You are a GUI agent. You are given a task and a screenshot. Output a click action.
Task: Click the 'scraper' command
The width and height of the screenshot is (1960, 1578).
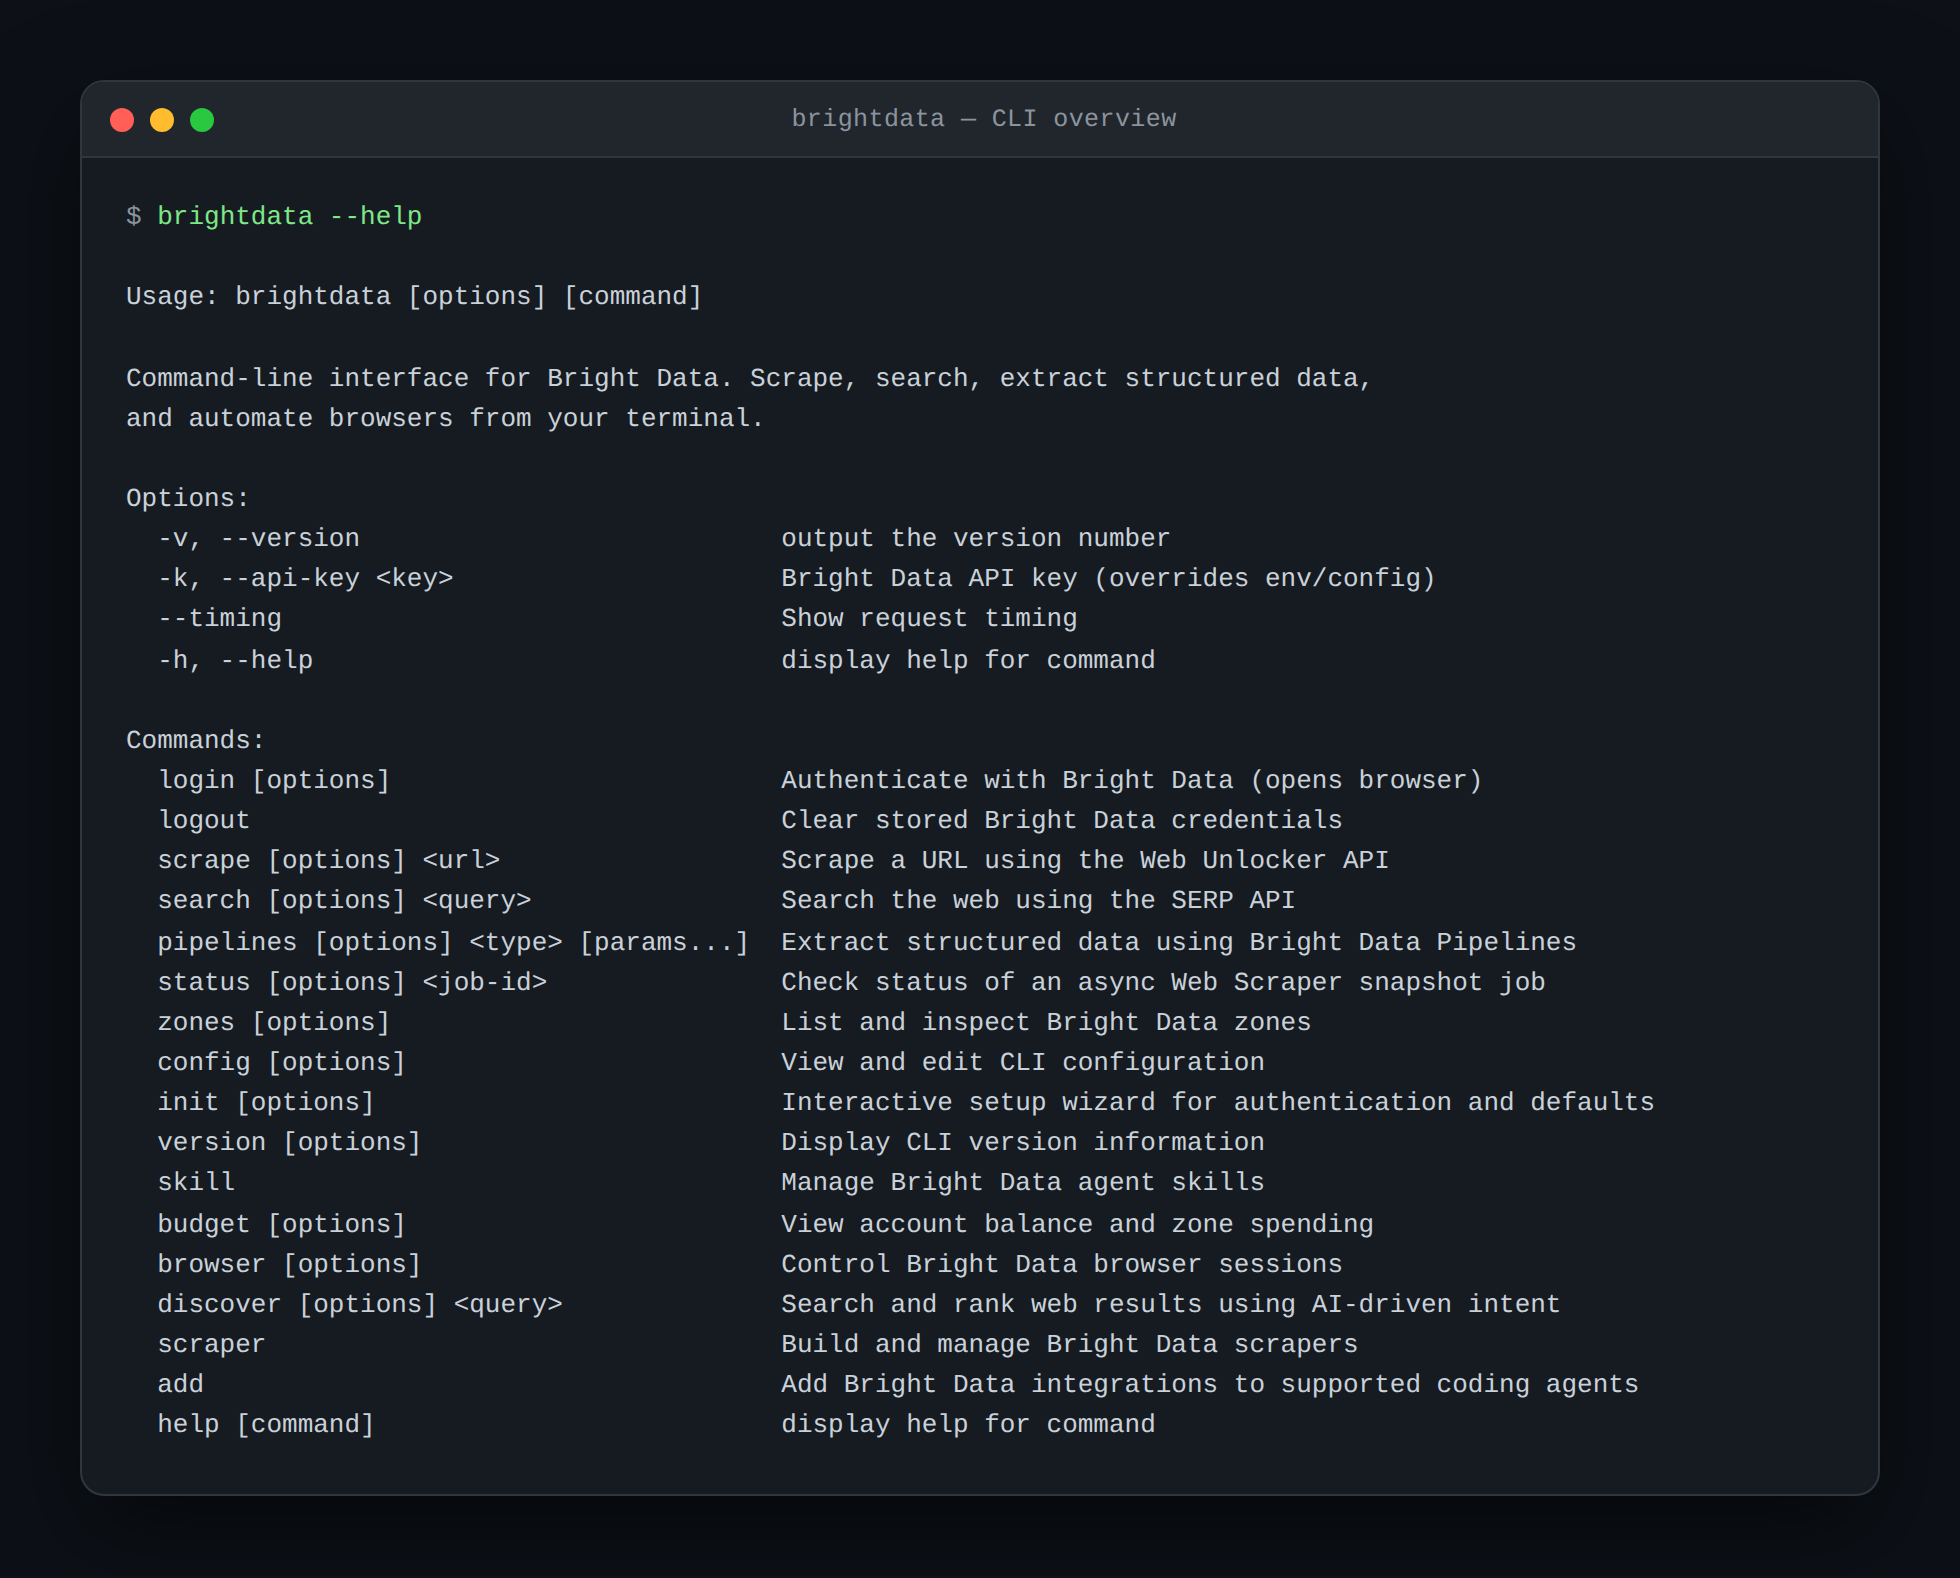pos(212,1344)
